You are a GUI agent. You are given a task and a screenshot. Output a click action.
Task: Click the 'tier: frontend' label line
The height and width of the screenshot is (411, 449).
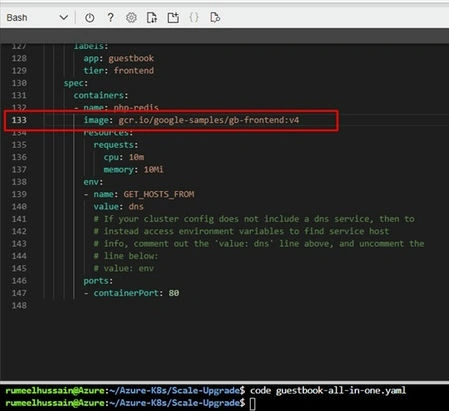click(119, 71)
